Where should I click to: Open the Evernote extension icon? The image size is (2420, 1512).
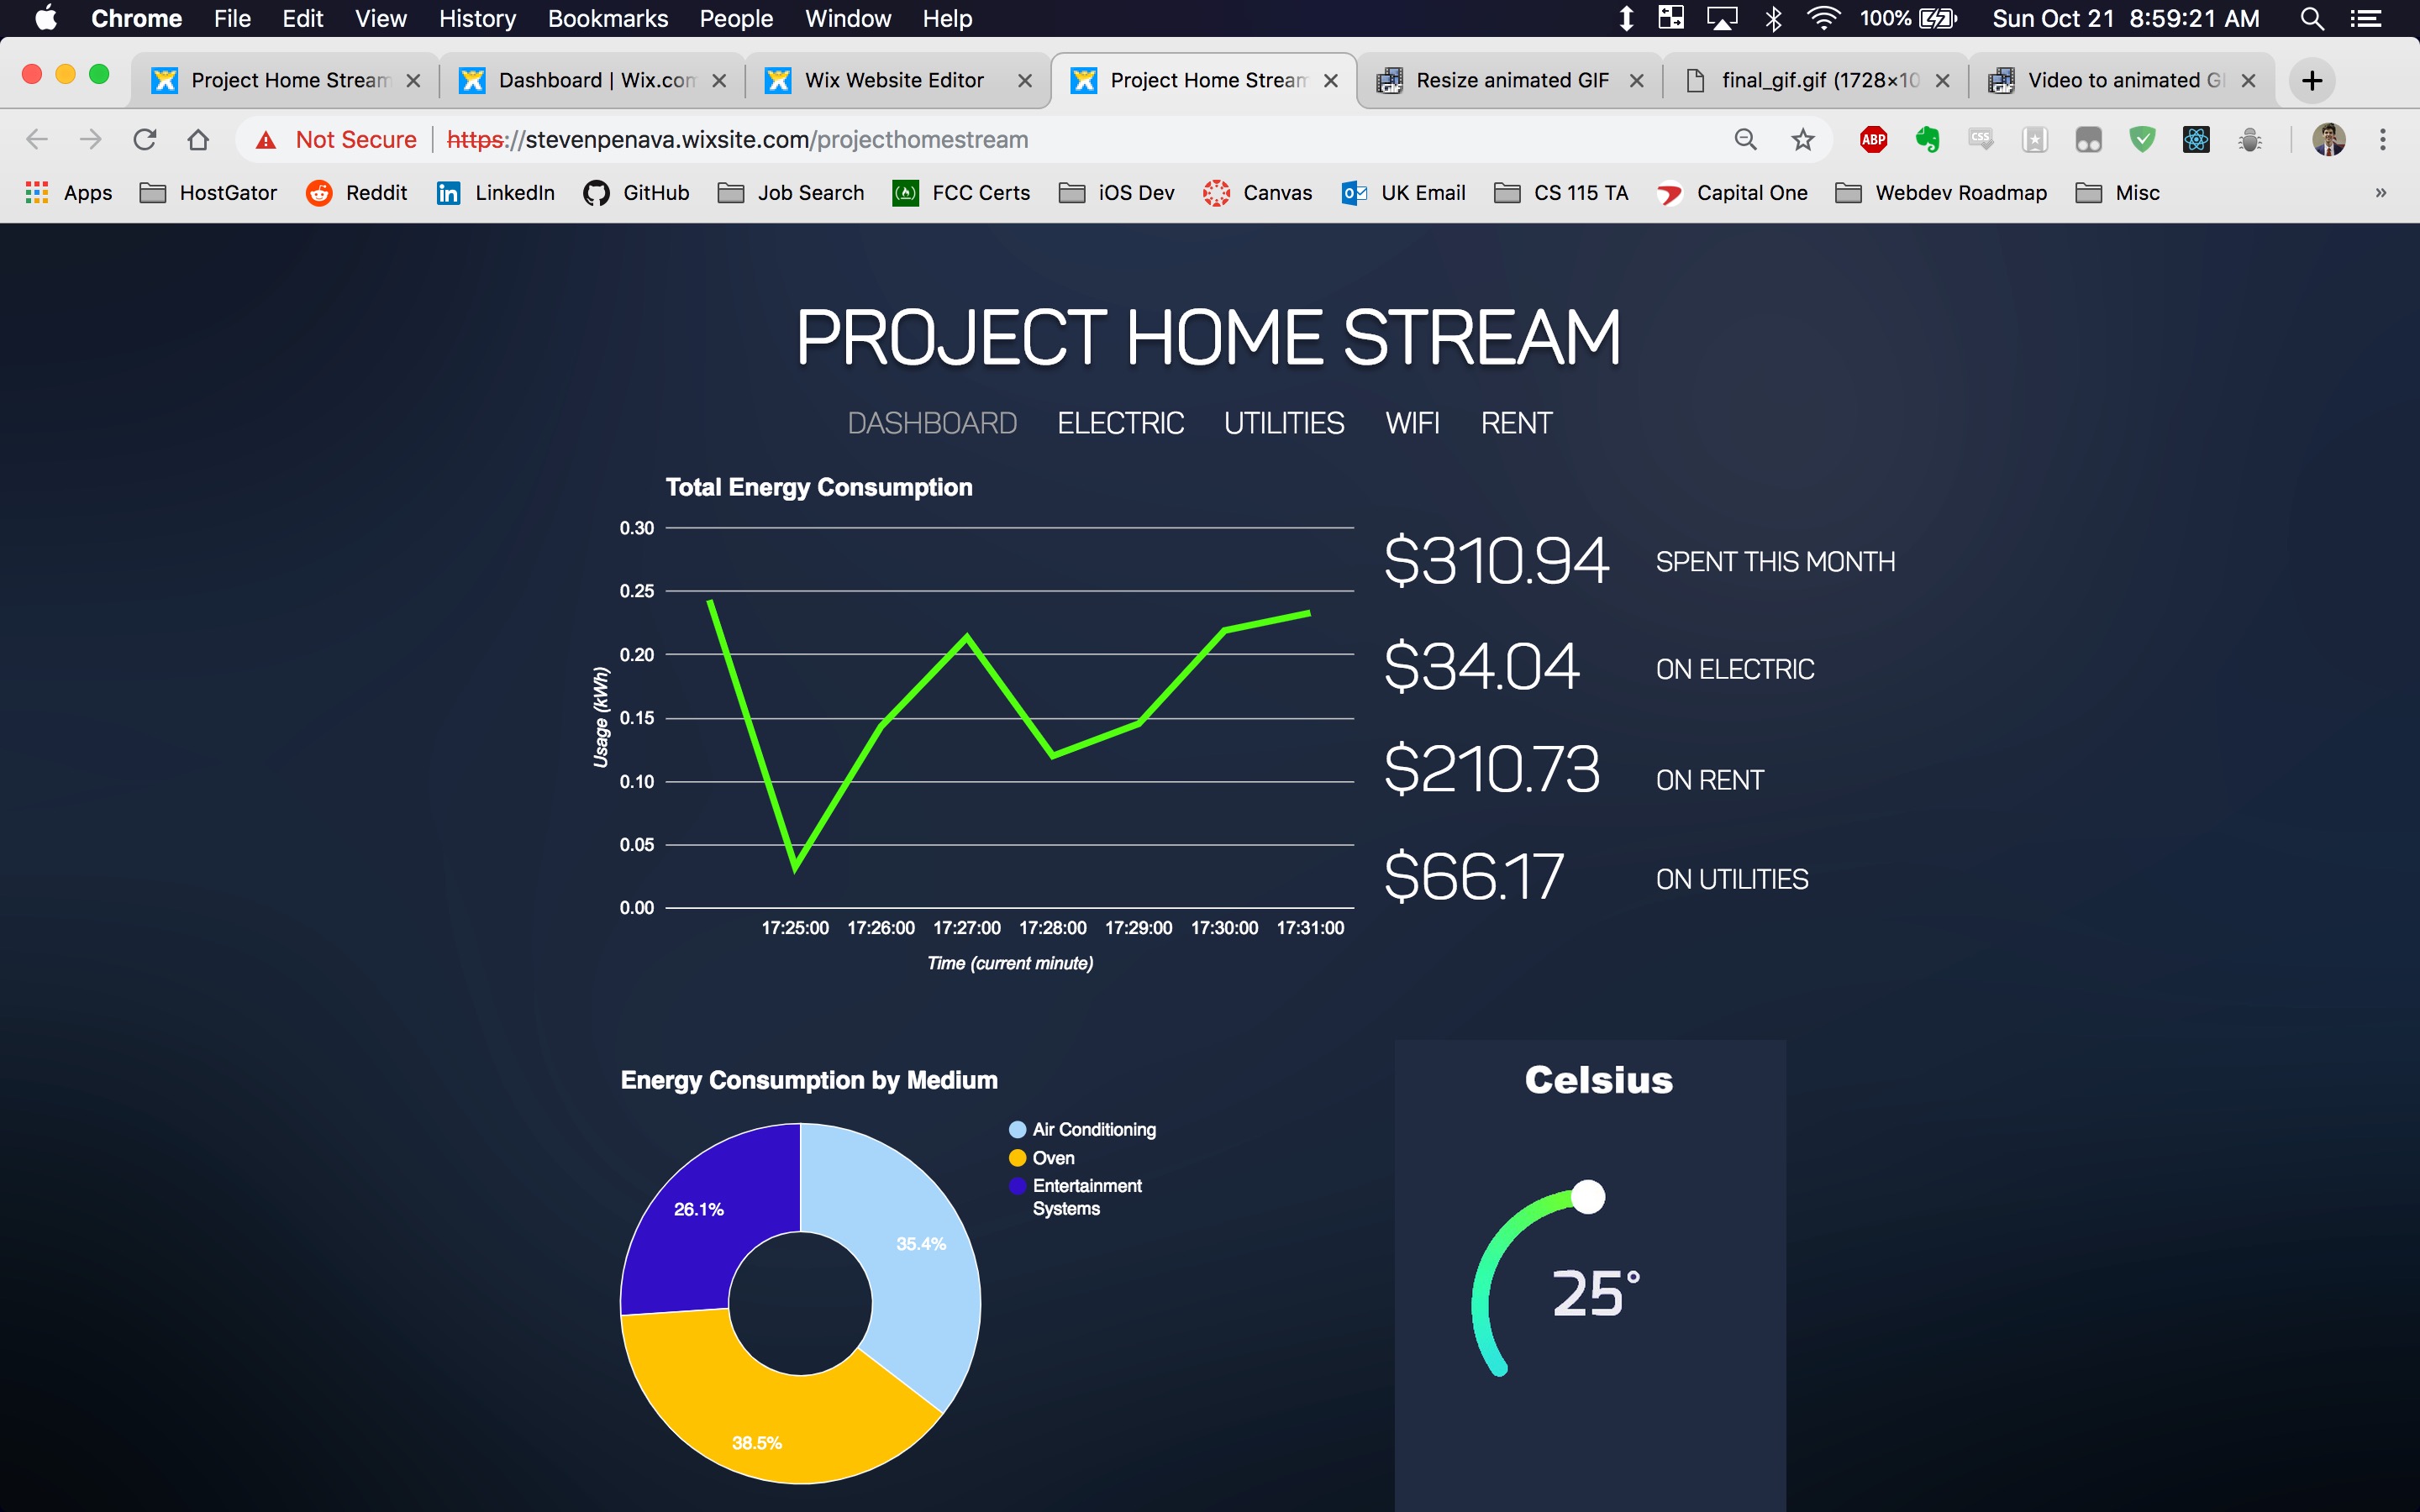tap(1927, 140)
